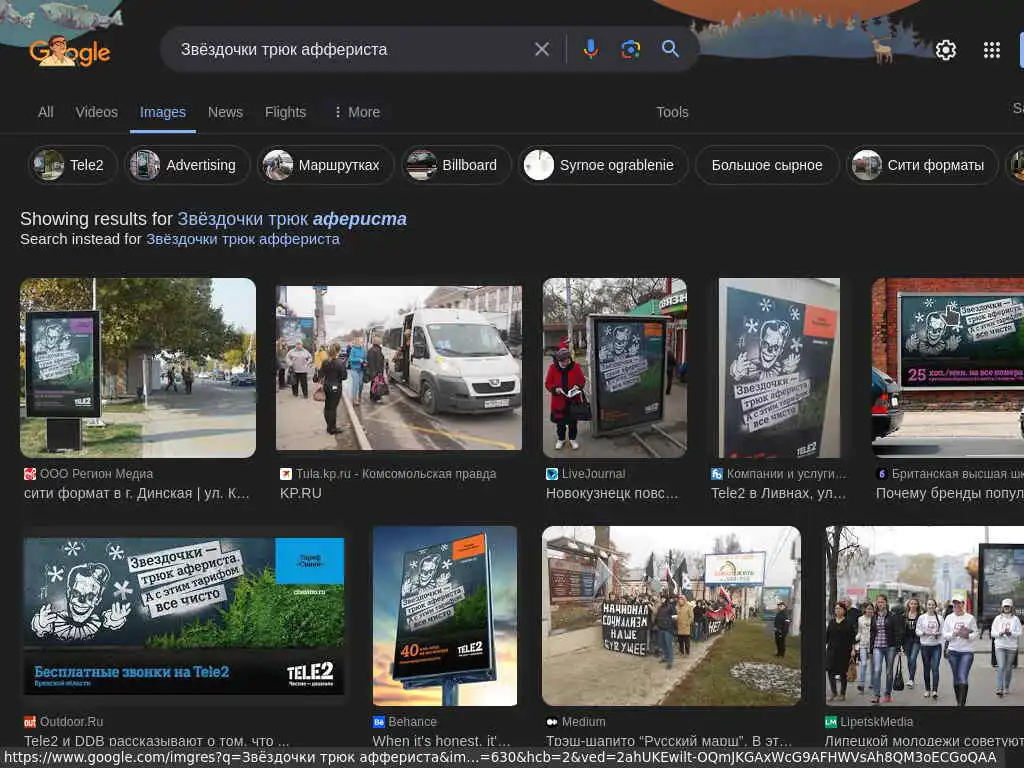The height and width of the screenshot is (768, 1024).
Task: Click Tula.kp.ru favicon icon
Action: [285, 474]
